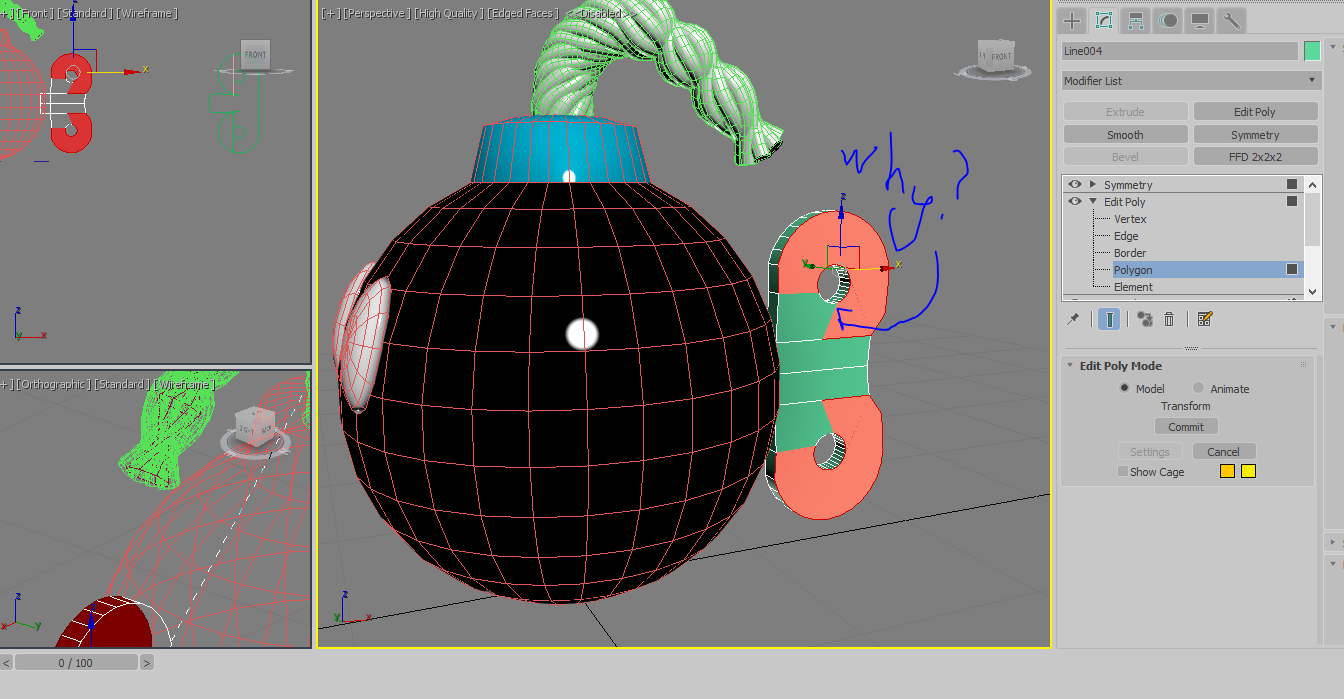This screenshot has width=1344, height=699.
Task: Click the 0 / 100 time slider
Action: point(76,662)
